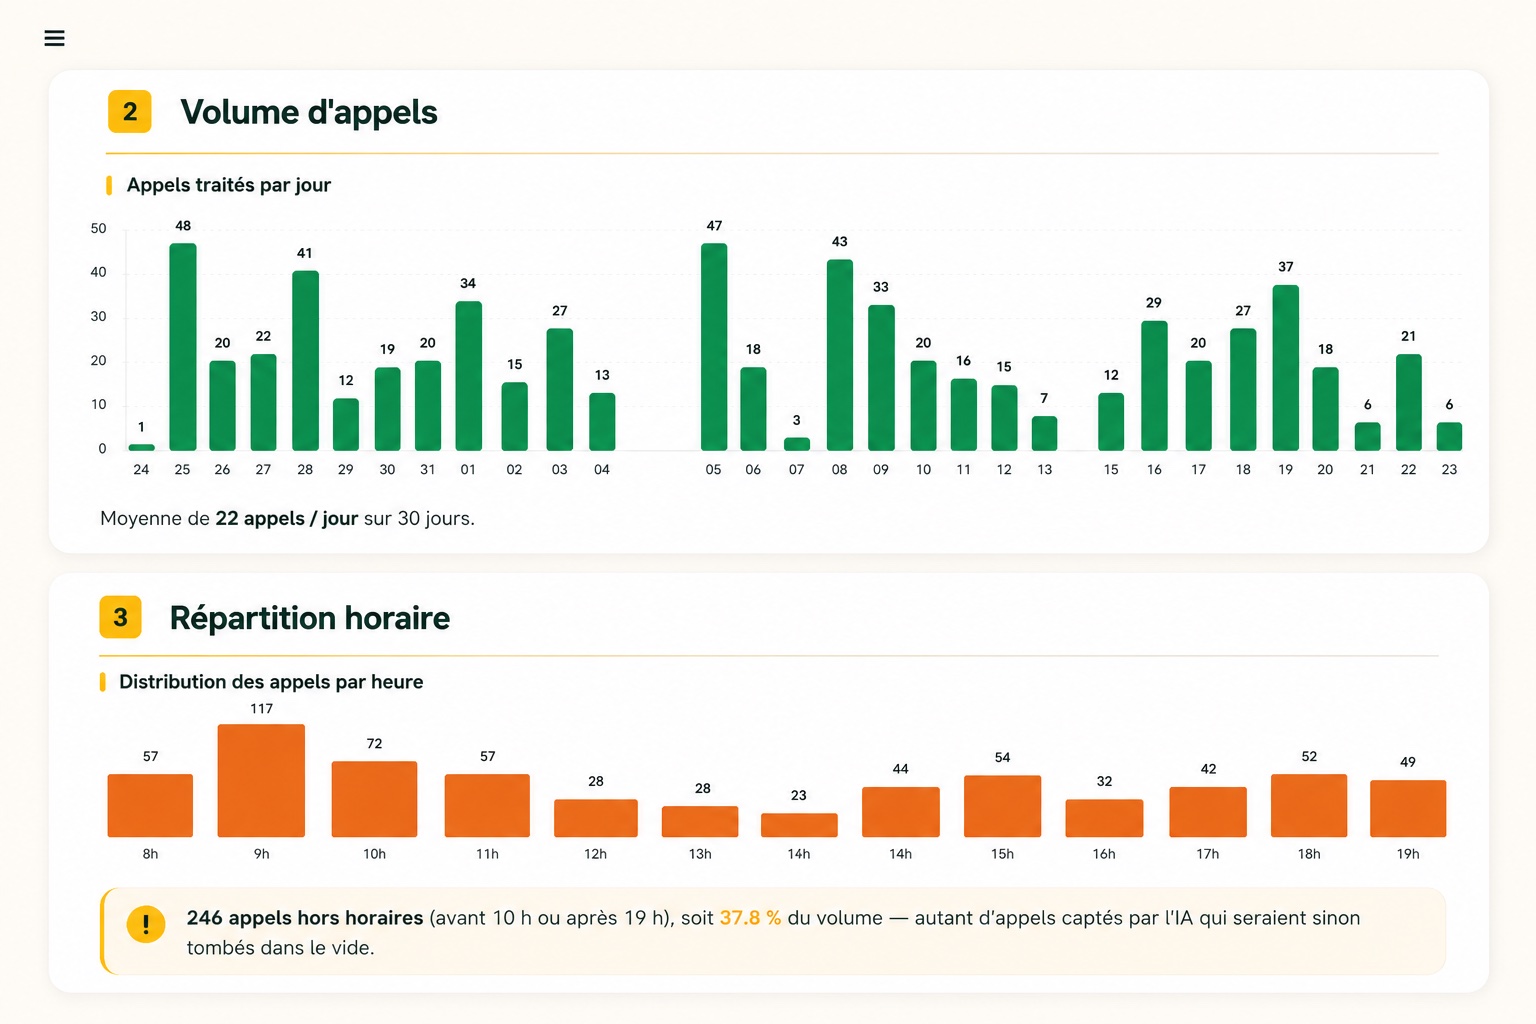Click the value label 47 above day 05
Screen dimensions: 1536x1024
coord(714,226)
